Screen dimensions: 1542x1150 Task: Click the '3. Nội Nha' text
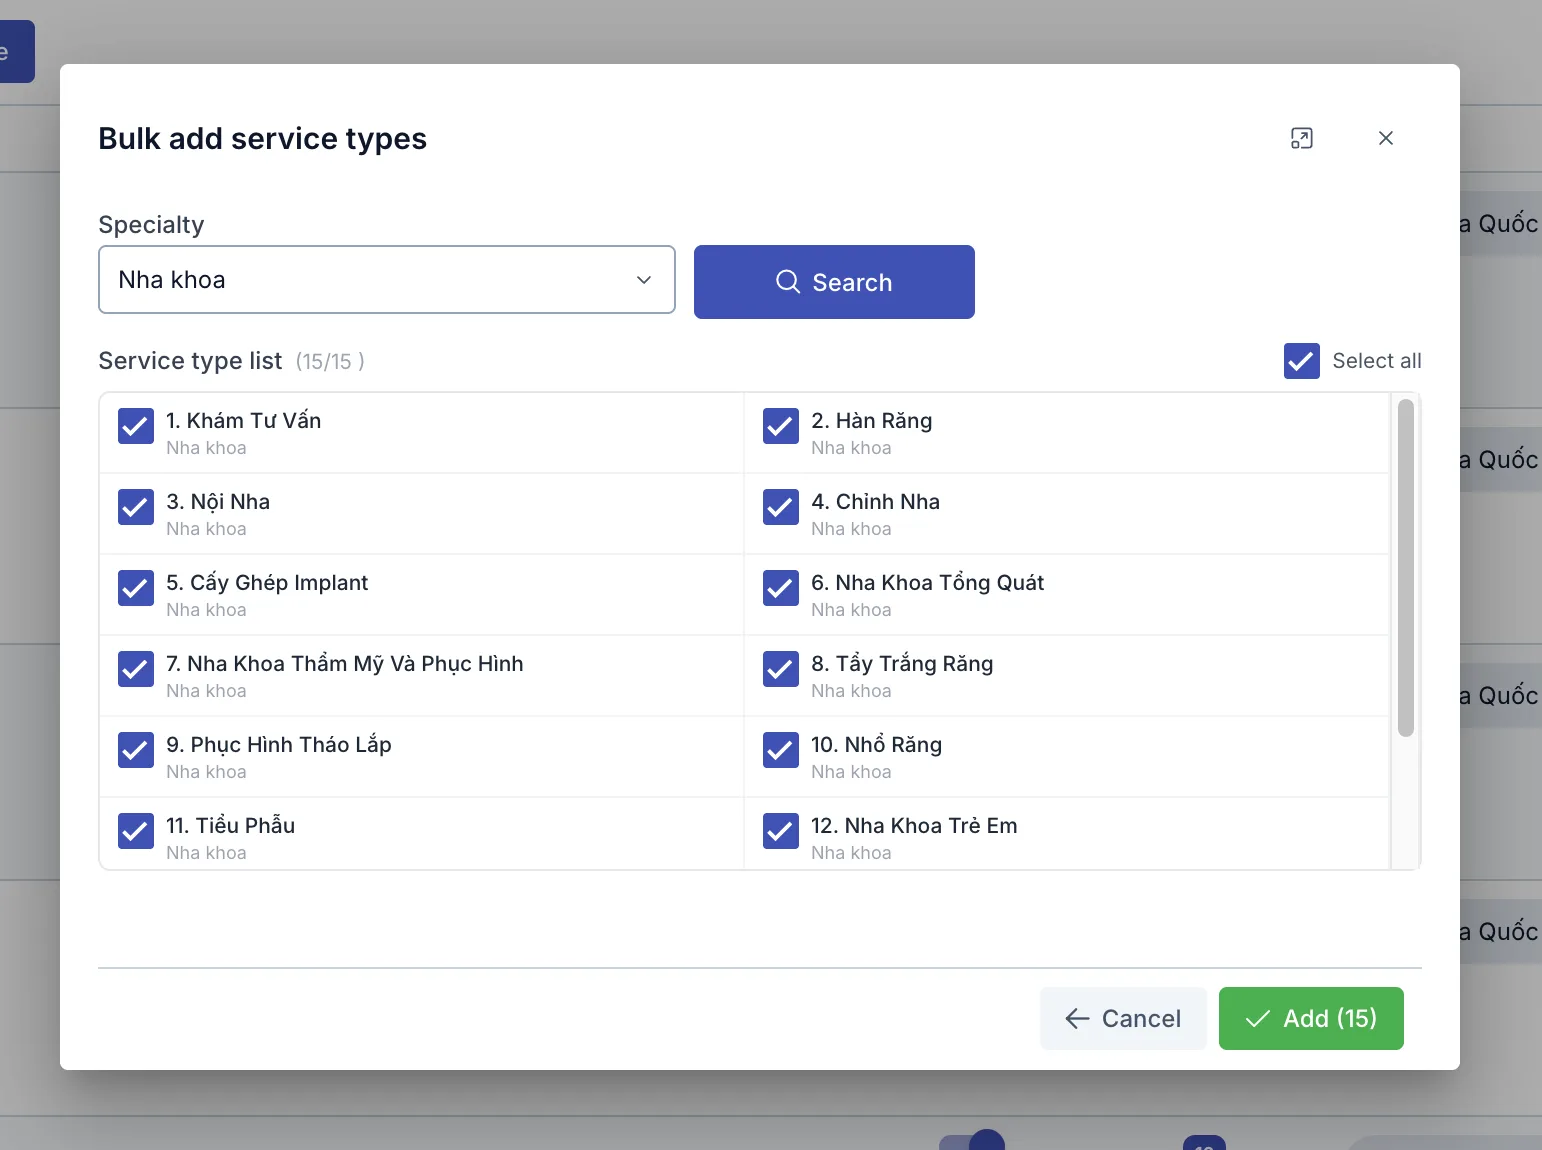(218, 502)
